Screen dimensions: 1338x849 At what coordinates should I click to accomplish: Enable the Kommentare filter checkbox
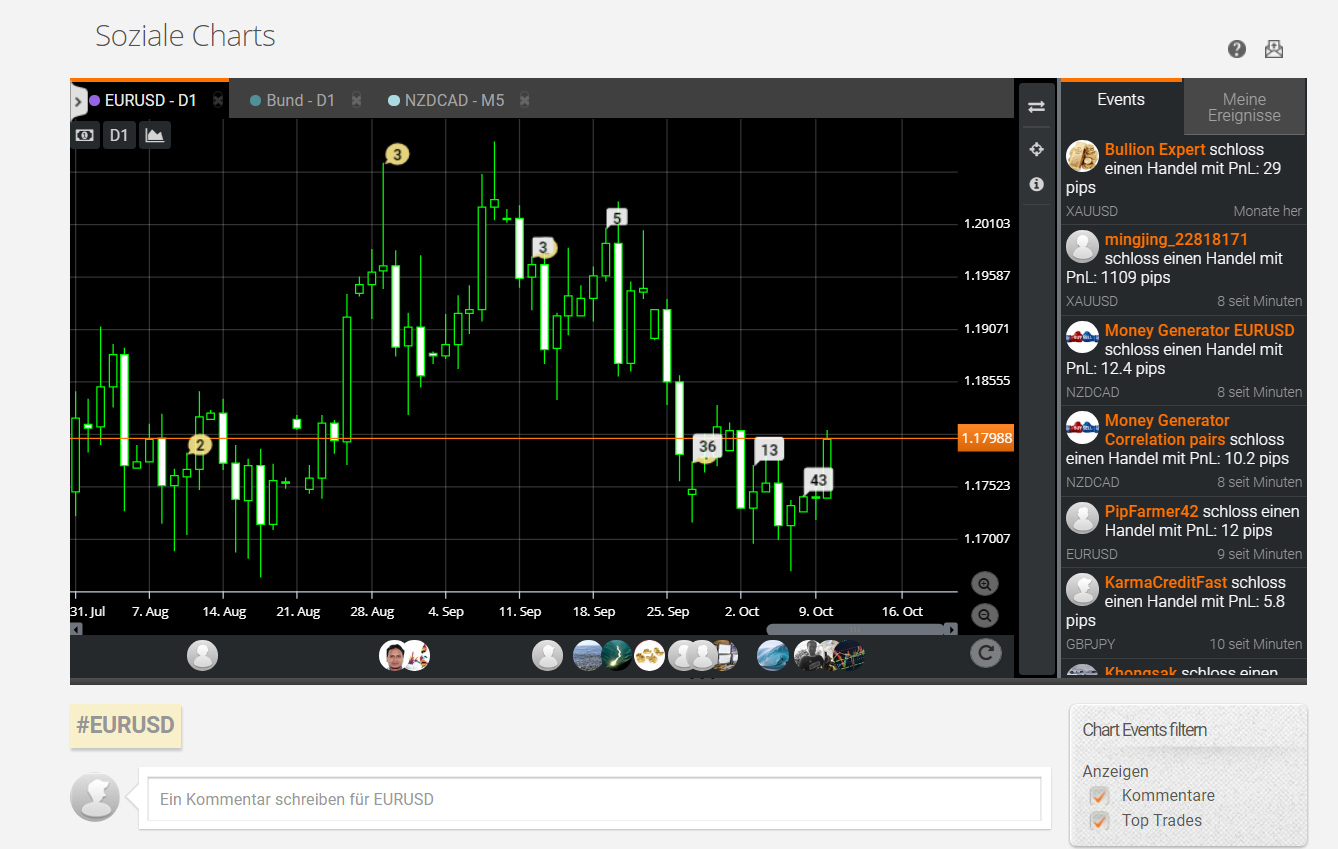coord(1099,796)
